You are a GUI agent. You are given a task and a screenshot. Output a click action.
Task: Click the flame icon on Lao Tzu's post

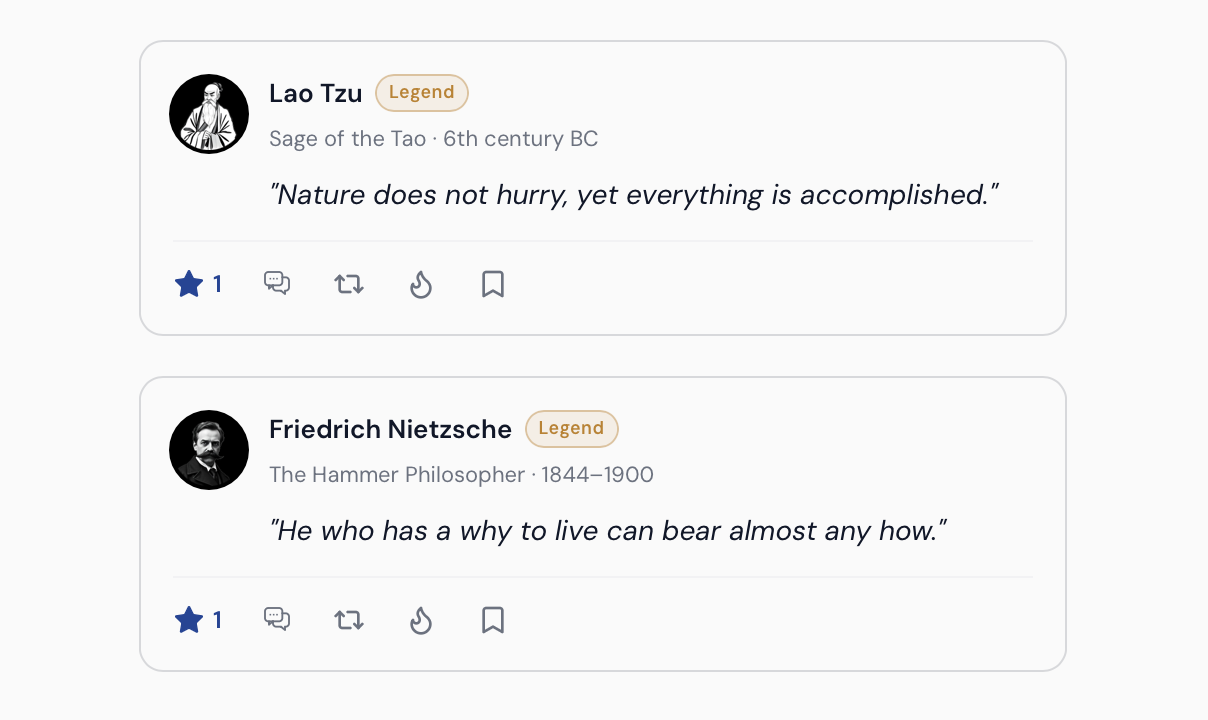click(421, 285)
